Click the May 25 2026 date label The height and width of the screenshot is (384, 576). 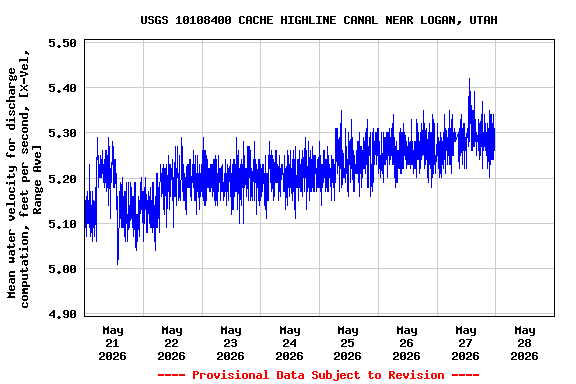348,343
